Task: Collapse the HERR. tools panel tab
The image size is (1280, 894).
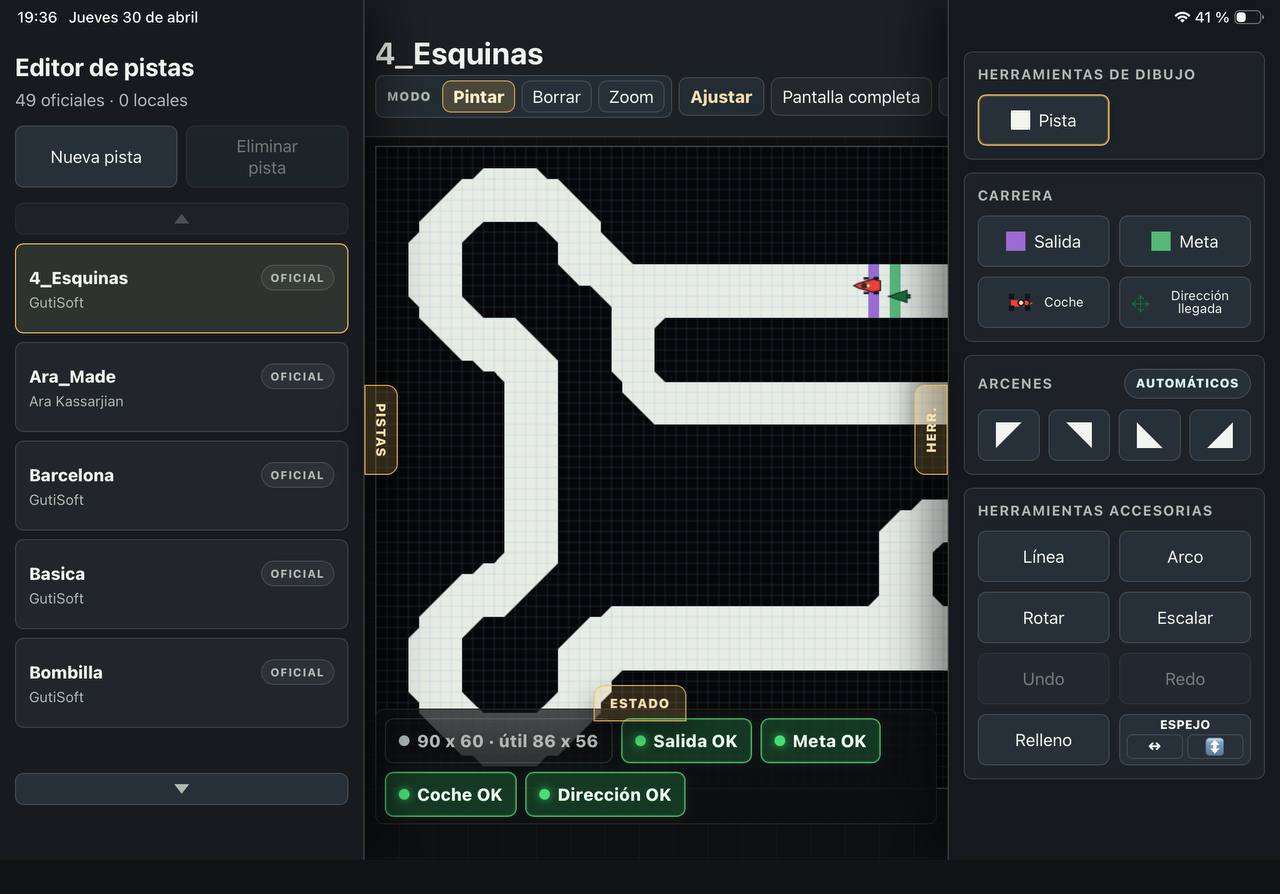Action: click(x=931, y=429)
